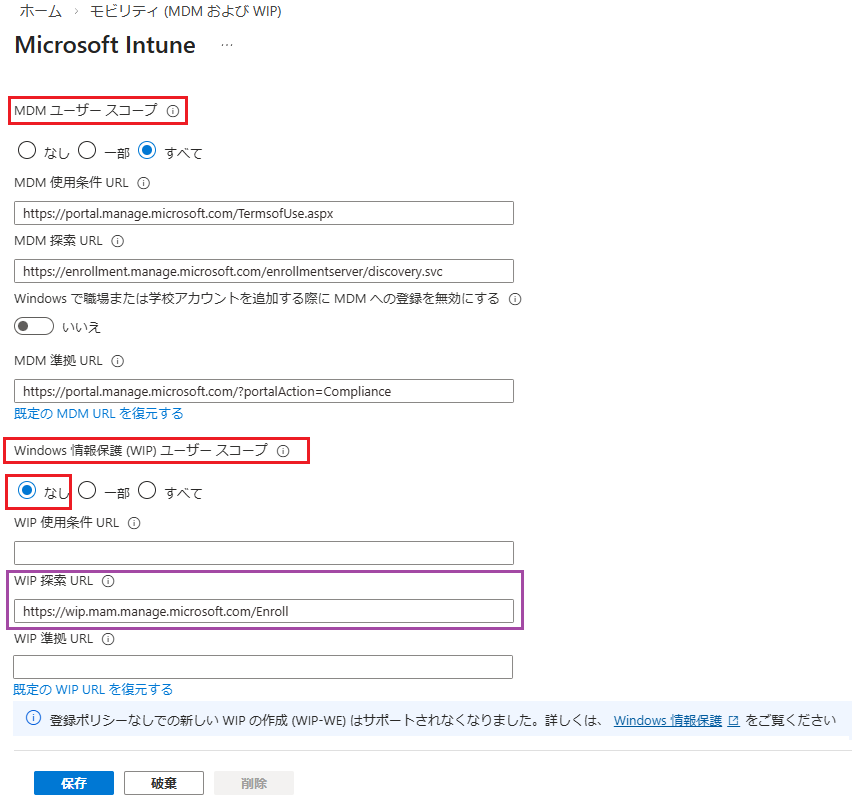Click info icon next to WIP ユーザー スコープ
The height and width of the screenshot is (809, 852).
point(283,451)
